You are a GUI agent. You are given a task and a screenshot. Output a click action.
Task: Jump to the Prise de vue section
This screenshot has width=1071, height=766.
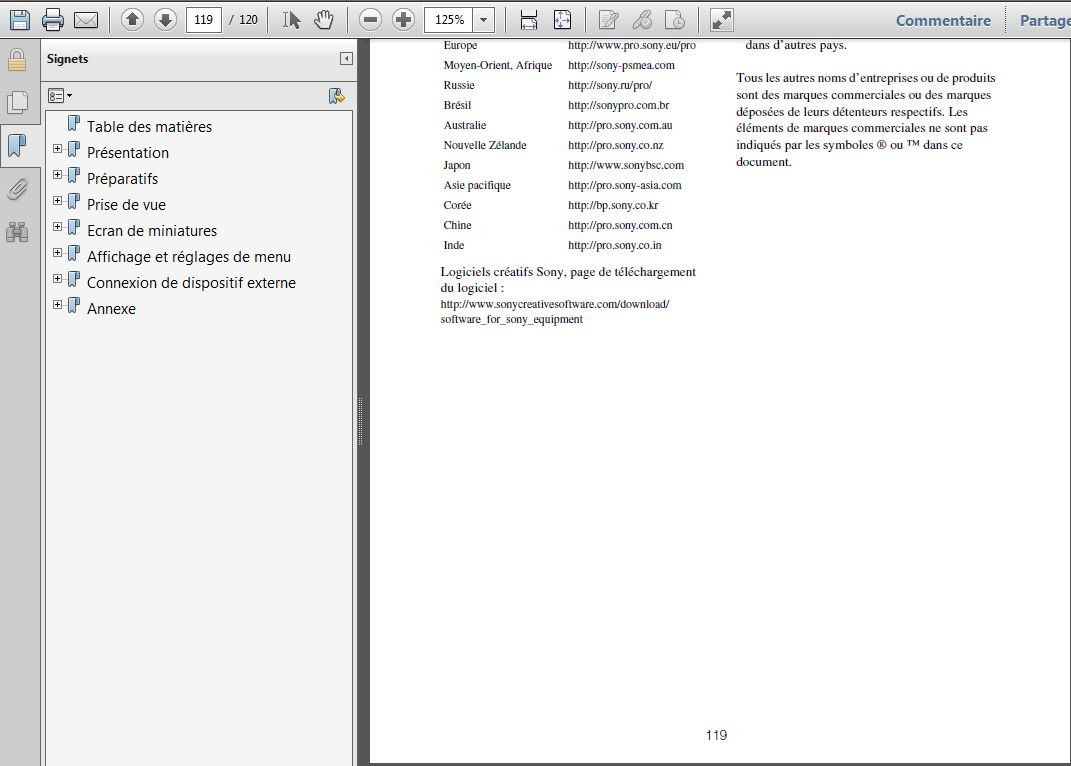pos(126,204)
